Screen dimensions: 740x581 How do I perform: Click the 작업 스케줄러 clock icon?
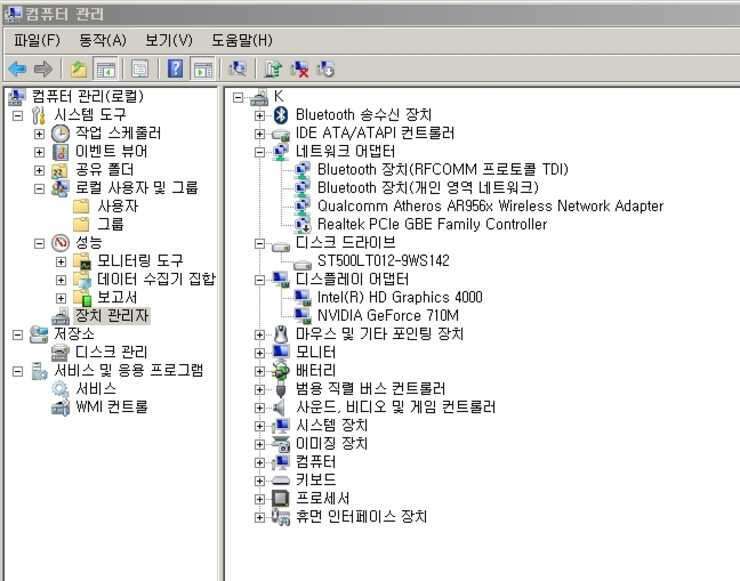coord(60,134)
